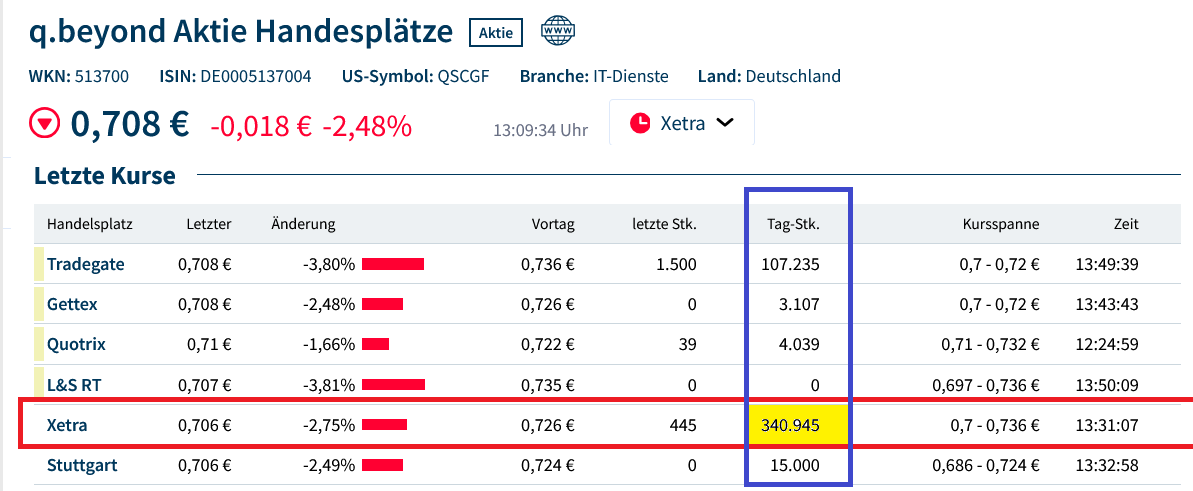Click the Xetra link in the table
The width and height of the screenshot is (1193, 491).
pos(67,425)
